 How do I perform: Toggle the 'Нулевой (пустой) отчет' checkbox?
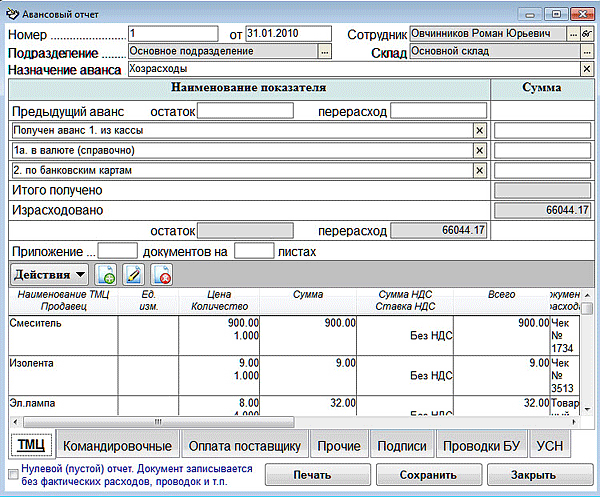pos(13,475)
